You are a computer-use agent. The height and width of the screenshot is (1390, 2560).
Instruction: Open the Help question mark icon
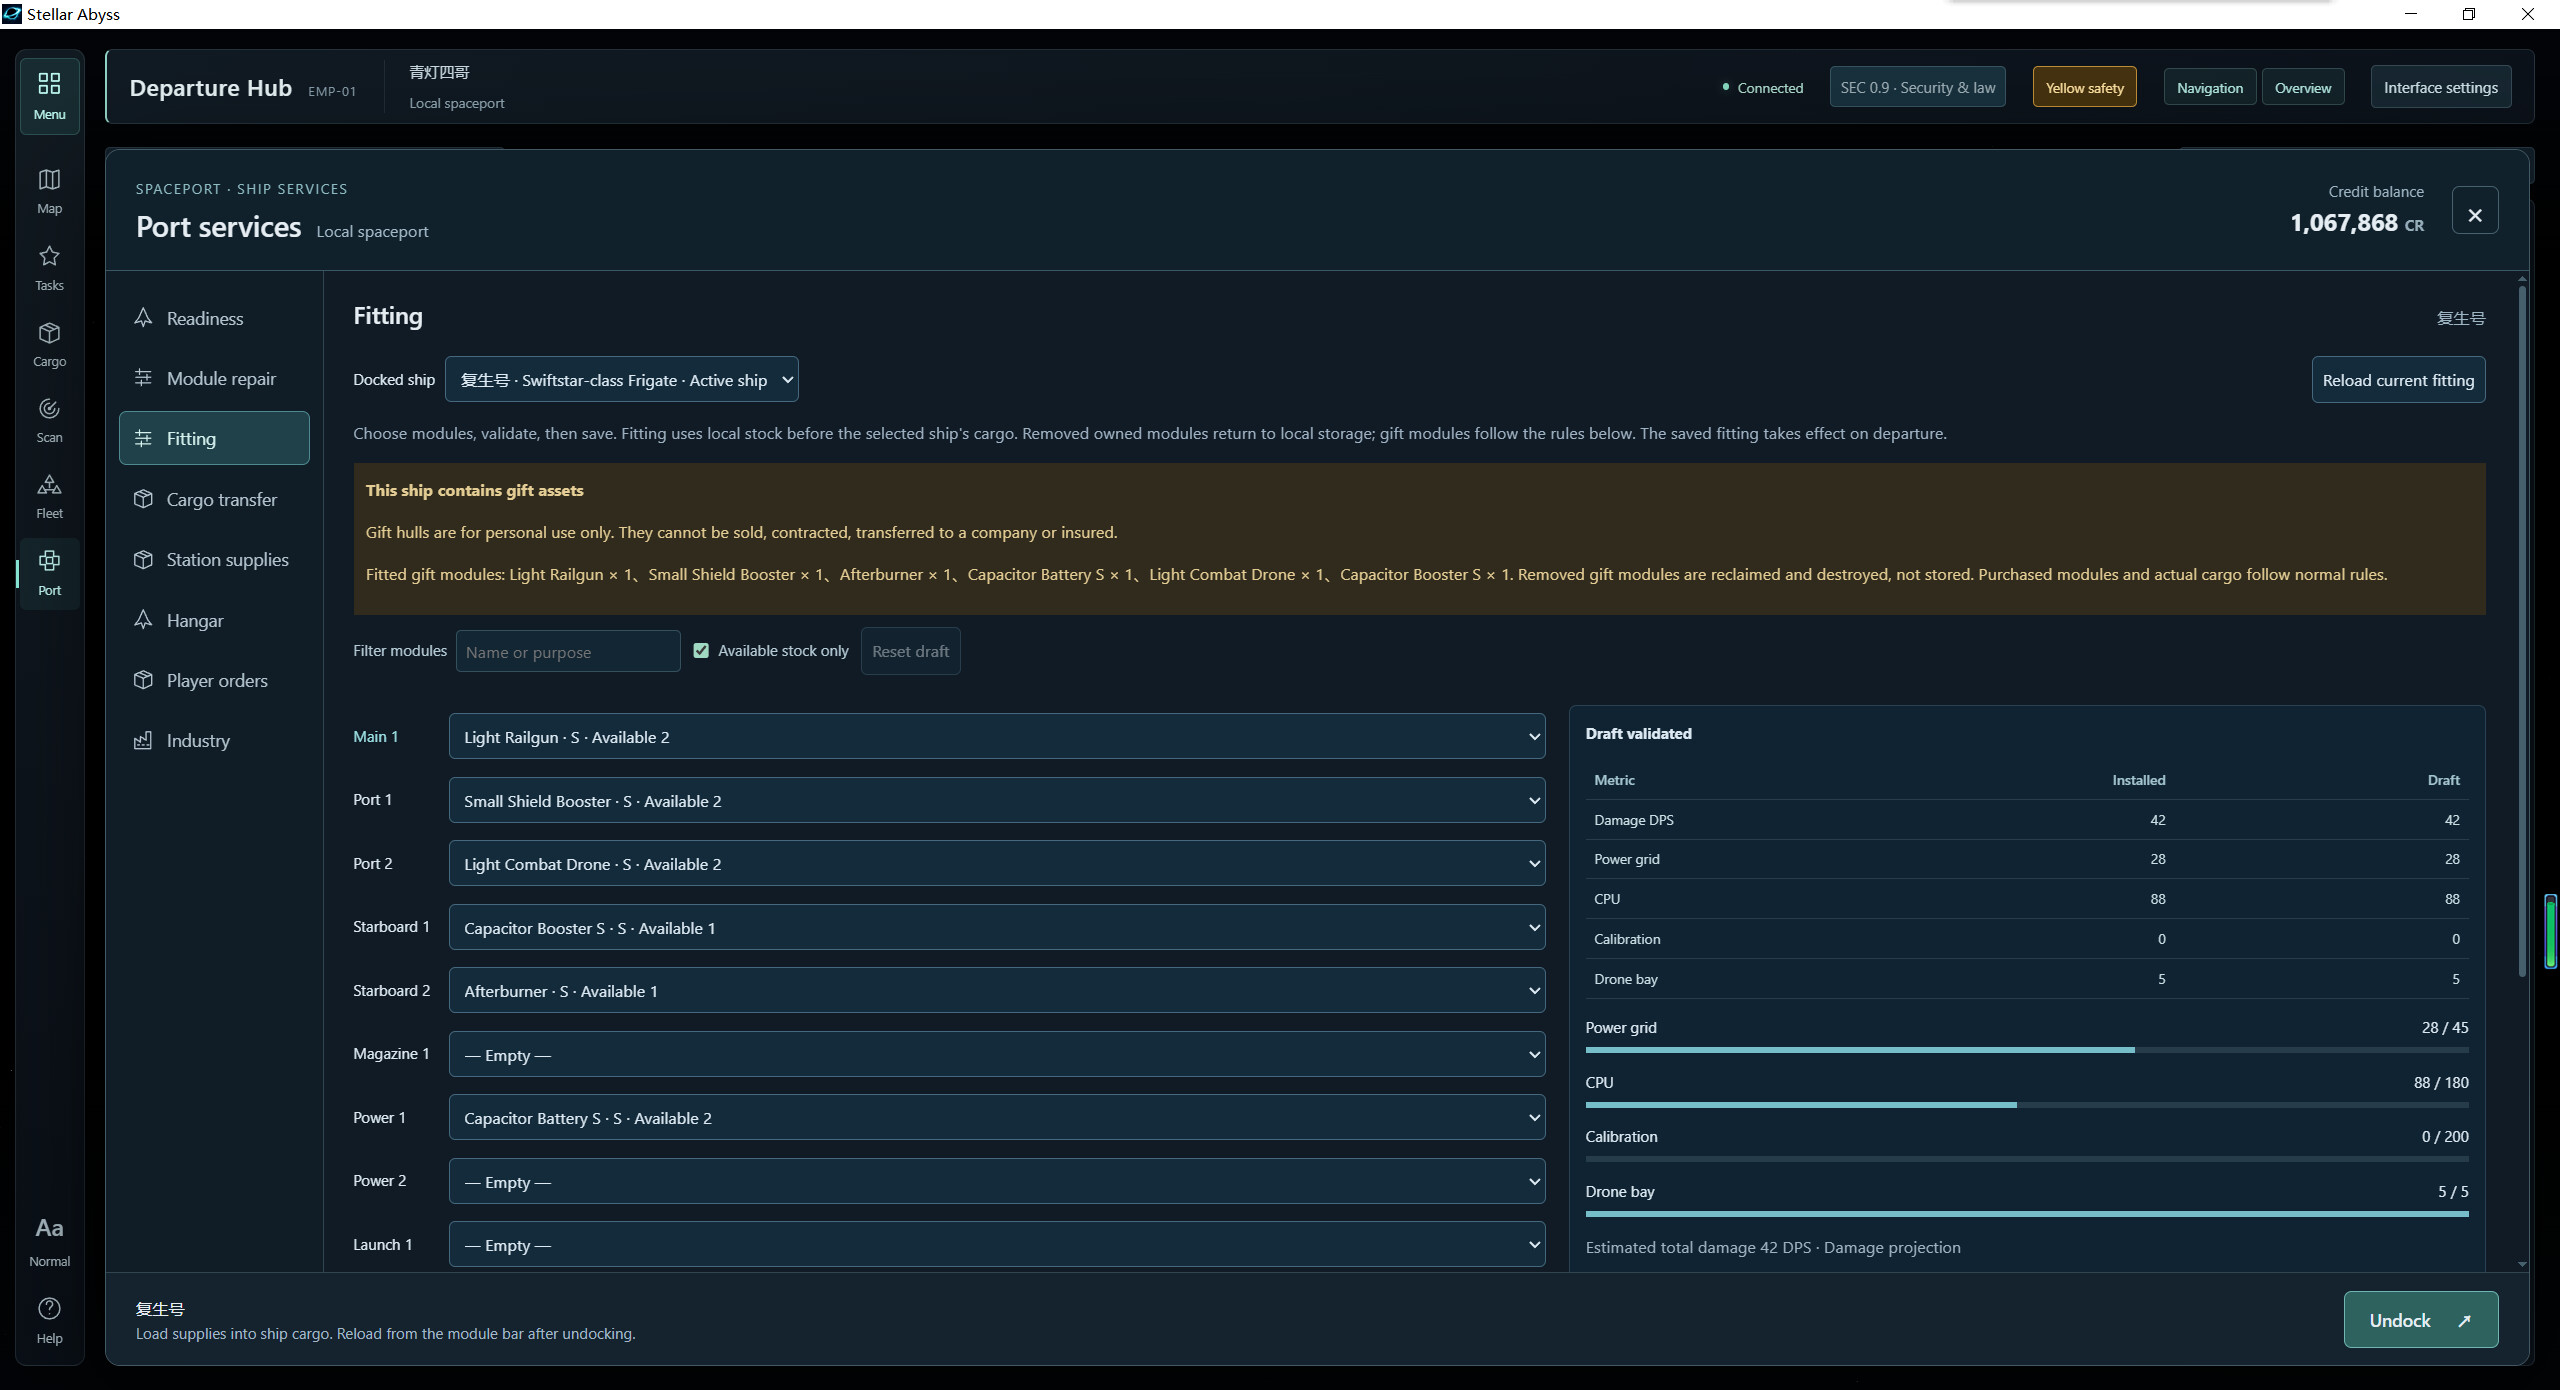click(49, 1320)
